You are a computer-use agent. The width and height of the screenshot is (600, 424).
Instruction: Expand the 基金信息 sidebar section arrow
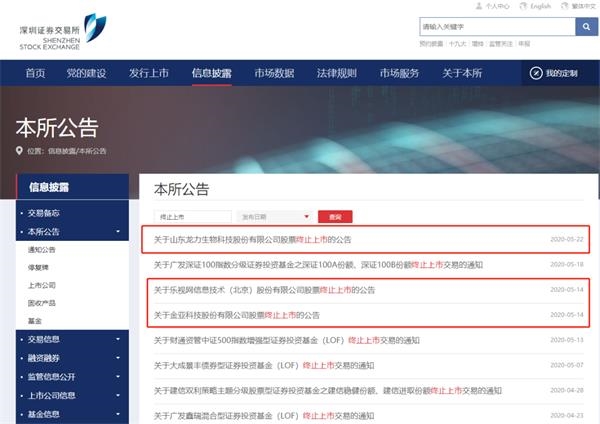[x=118, y=414]
